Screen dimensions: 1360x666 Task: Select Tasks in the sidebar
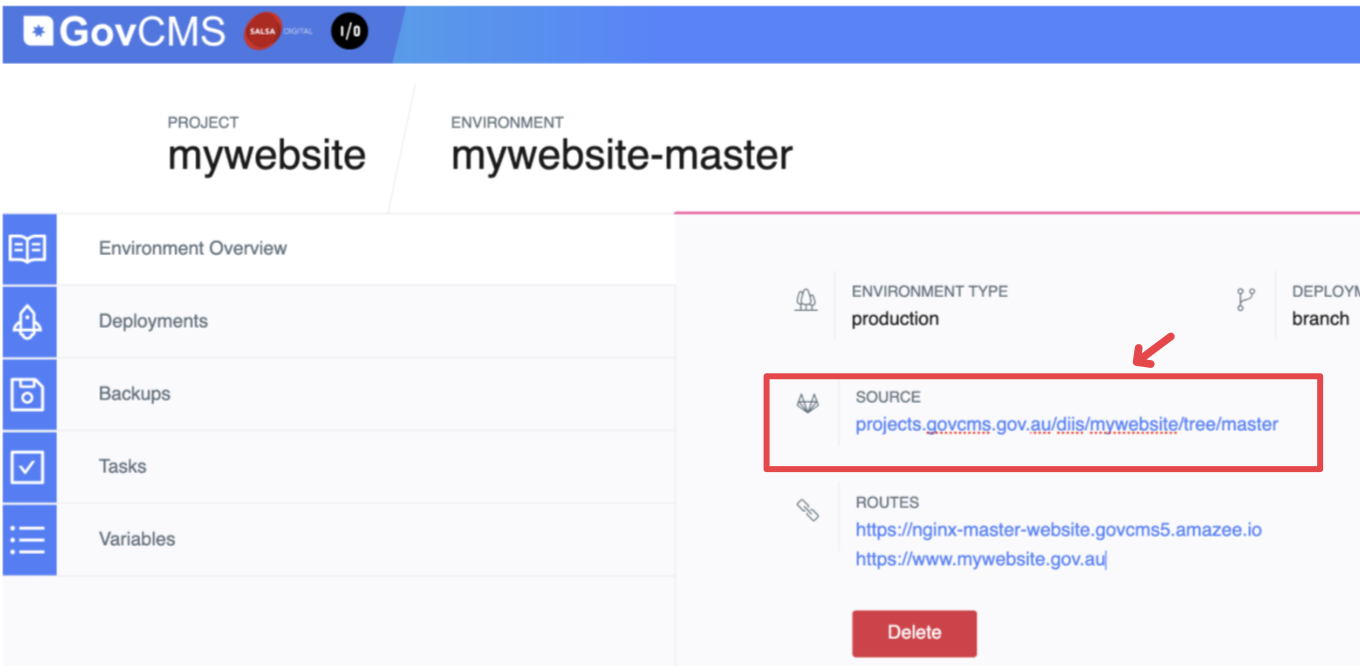(x=122, y=466)
